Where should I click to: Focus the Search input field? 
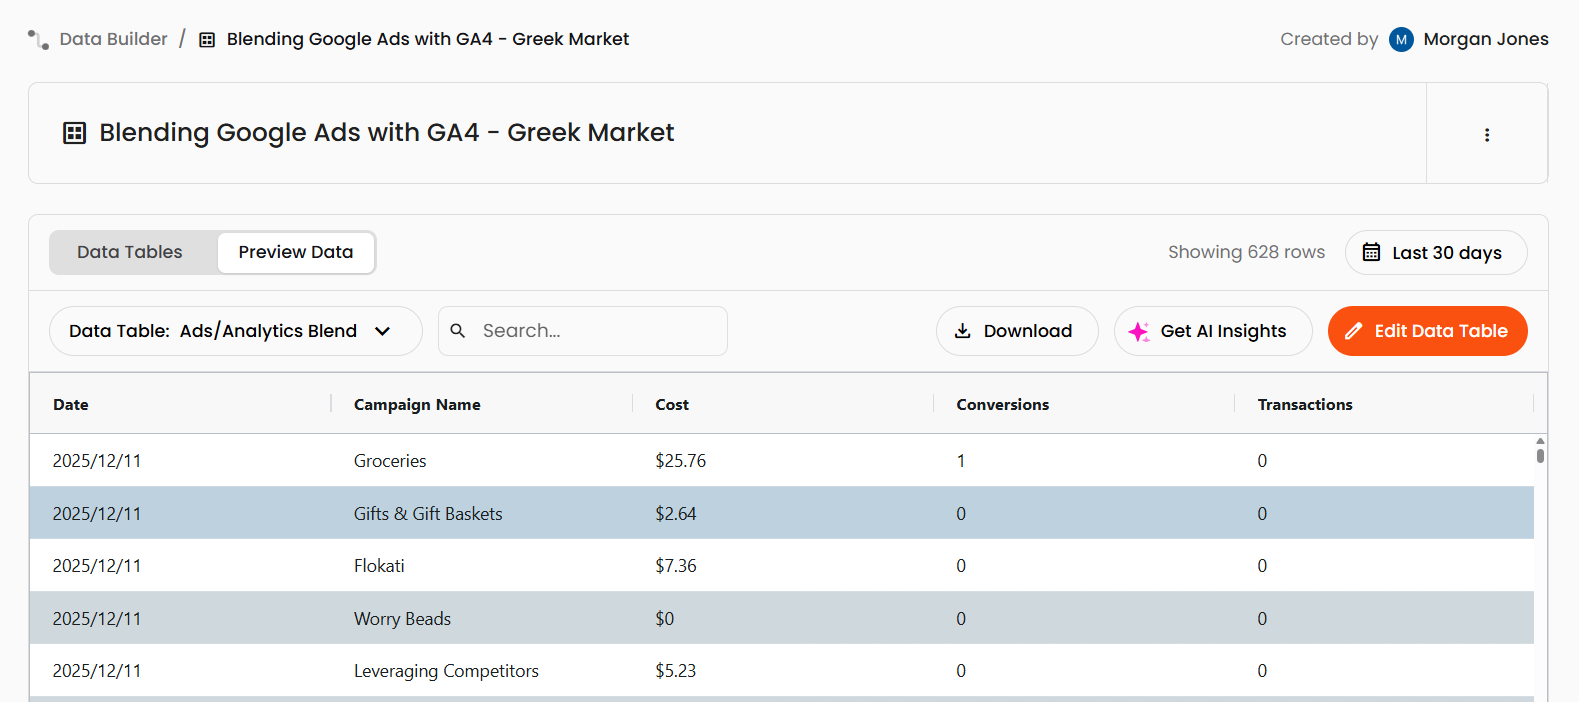[597, 331]
